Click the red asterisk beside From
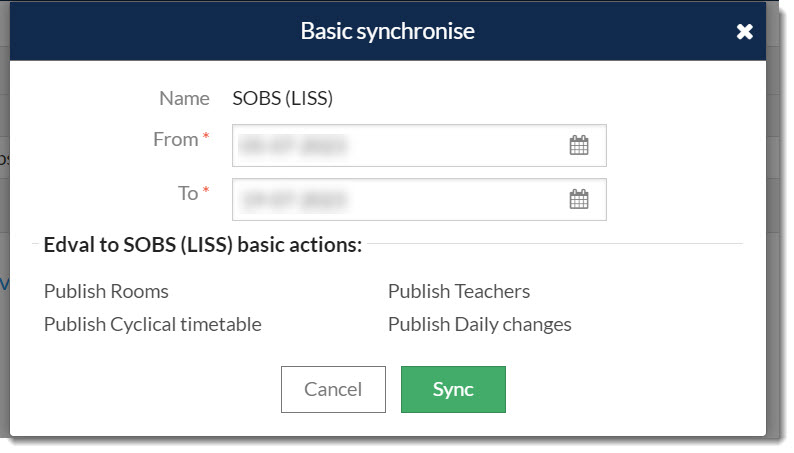The width and height of the screenshot is (794, 453). 206,136
